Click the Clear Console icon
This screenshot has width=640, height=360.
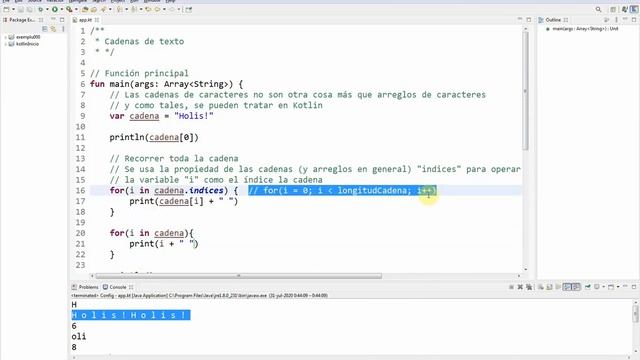point(541,287)
